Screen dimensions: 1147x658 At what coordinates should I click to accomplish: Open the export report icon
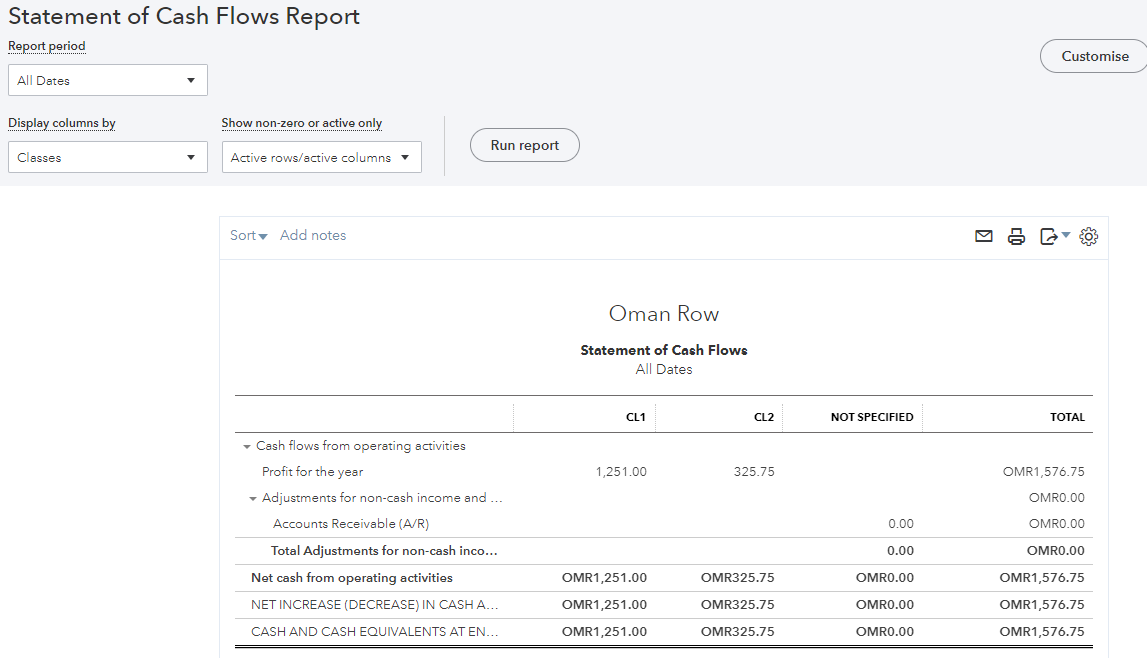(x=1048, y=237)
